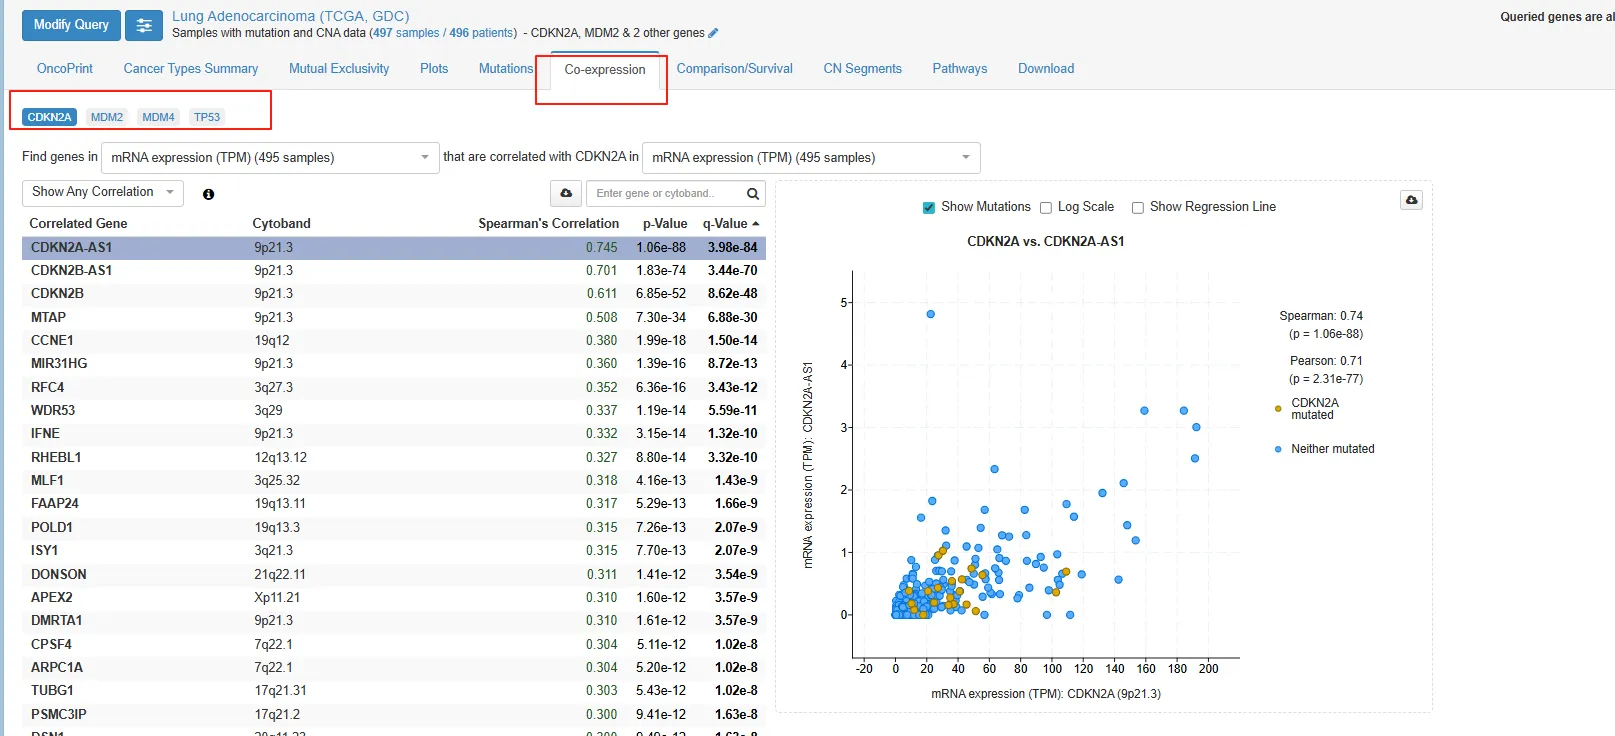1615x736 pixels.
Task: Open the Show Any Correlation dropdown
Action: [102, 192]
